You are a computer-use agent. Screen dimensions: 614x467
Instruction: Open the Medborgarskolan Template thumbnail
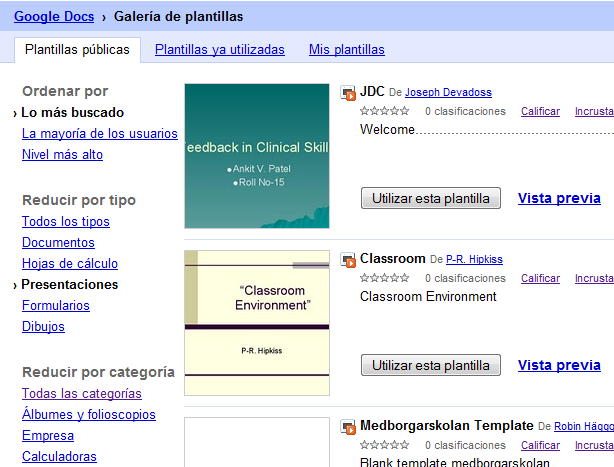click(x=257, y=442)
